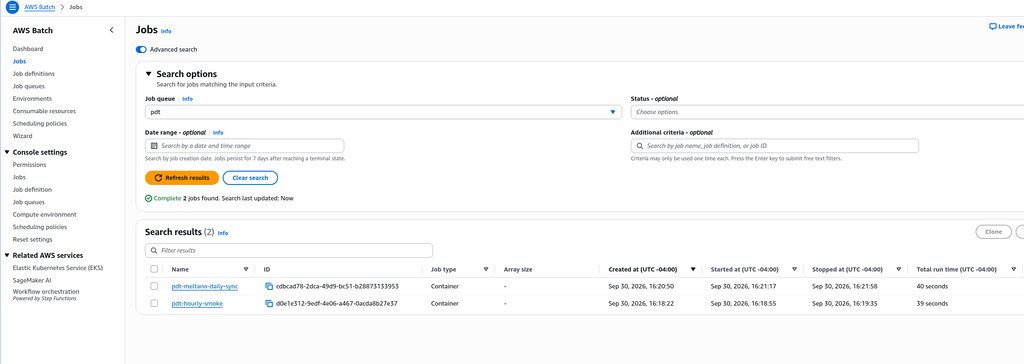This screenshot has width=1024, height=364.
Task: Open Info link beside Job queue label
Action: [x=187, y=99]
